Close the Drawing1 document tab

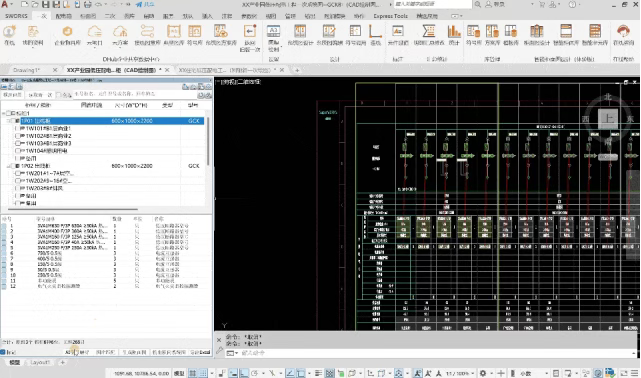click(55, 70)
